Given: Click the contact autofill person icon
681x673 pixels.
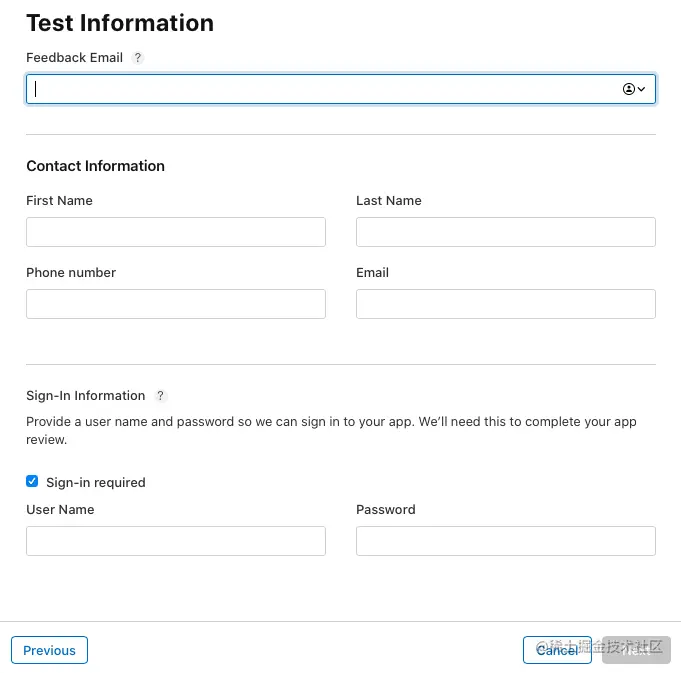Looking at the screenshot, I should point(628,89).
